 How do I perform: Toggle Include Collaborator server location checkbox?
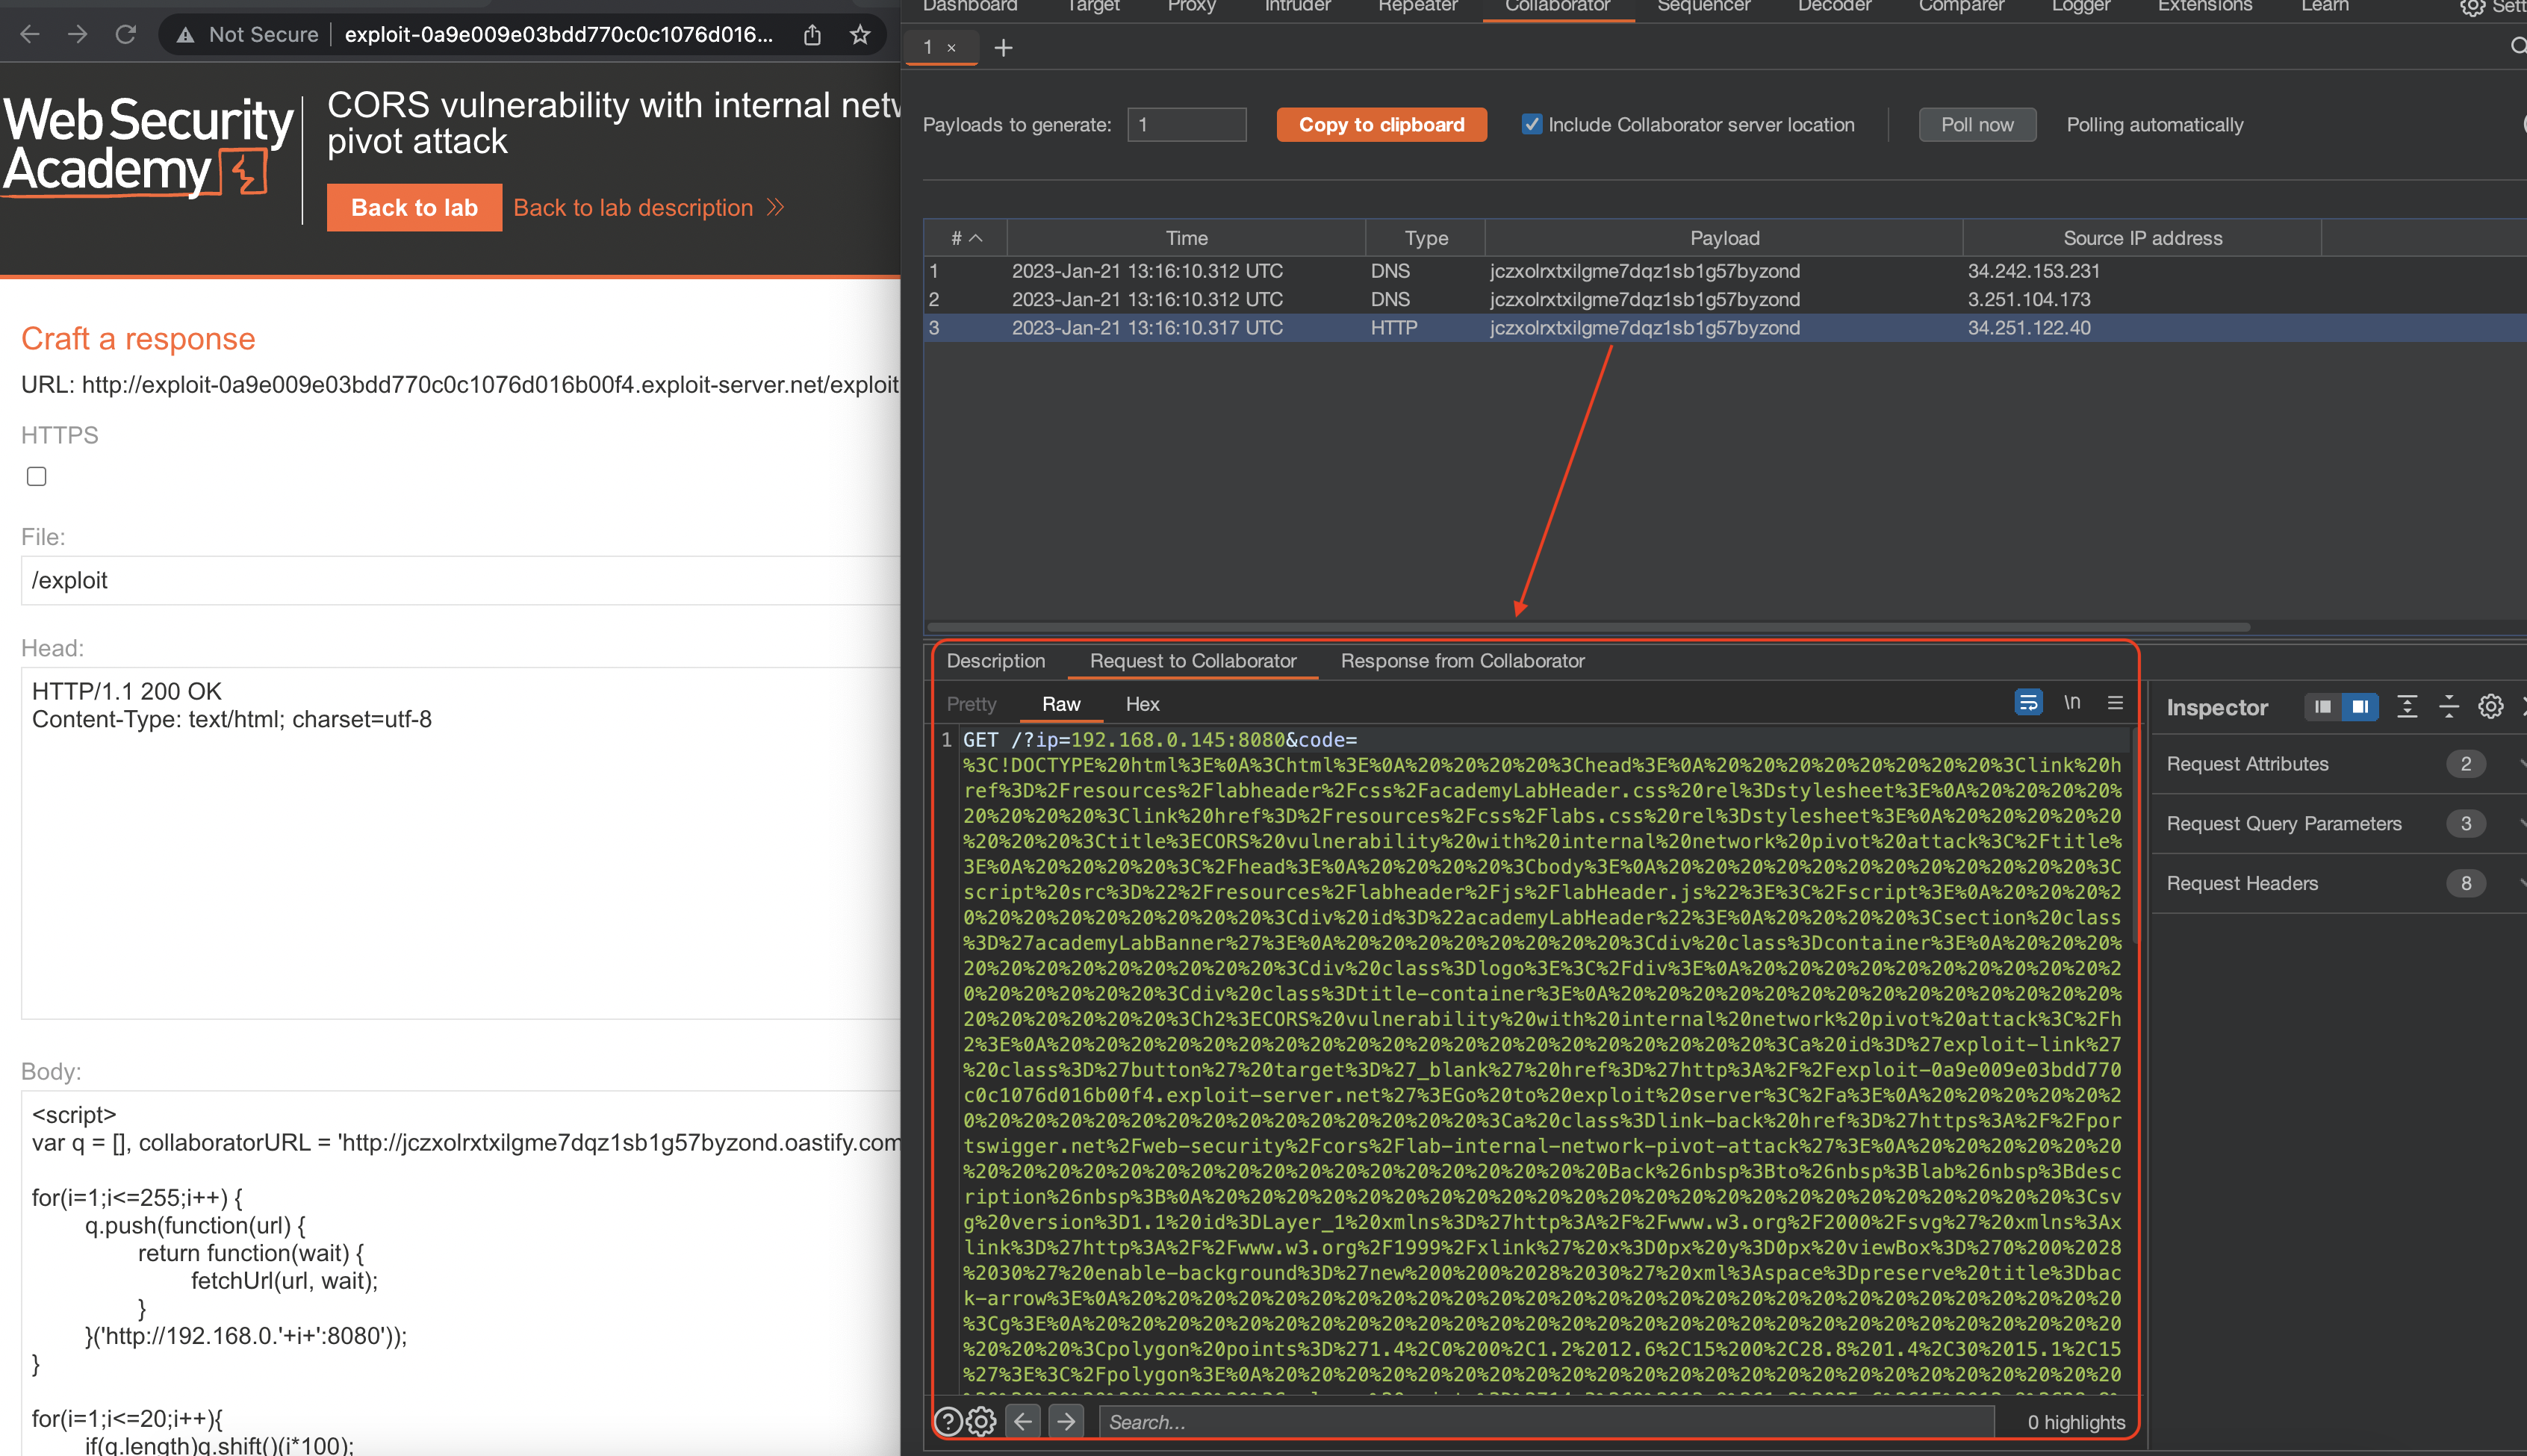pos(1531,124)
